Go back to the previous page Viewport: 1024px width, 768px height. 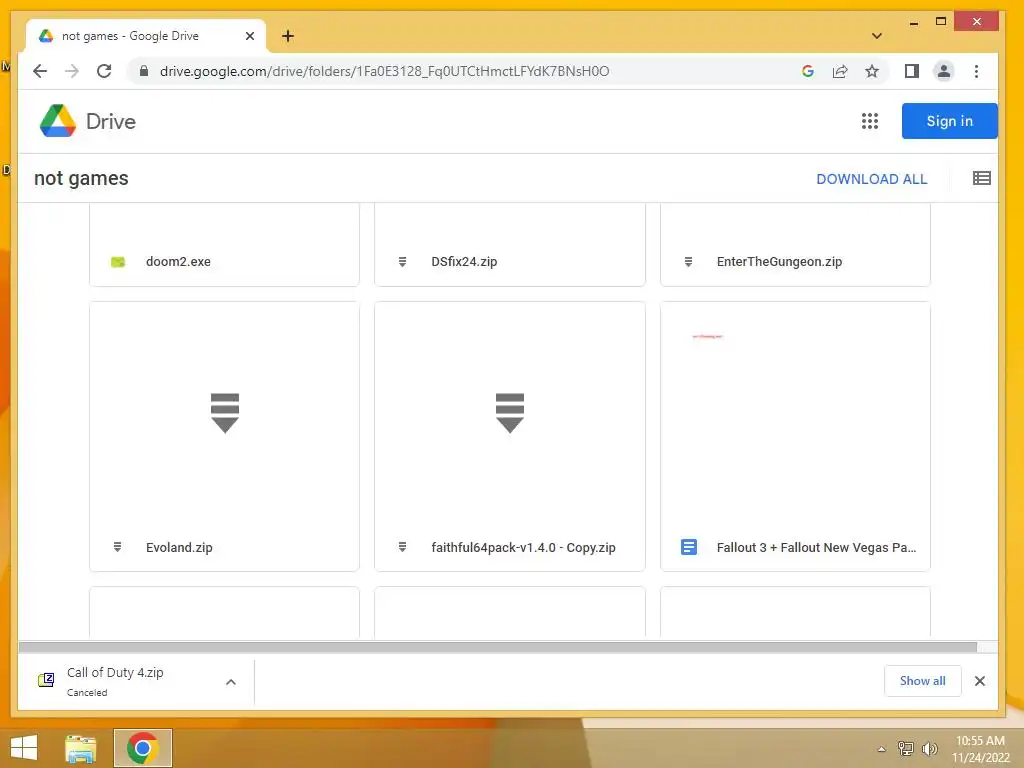point(40,71)
